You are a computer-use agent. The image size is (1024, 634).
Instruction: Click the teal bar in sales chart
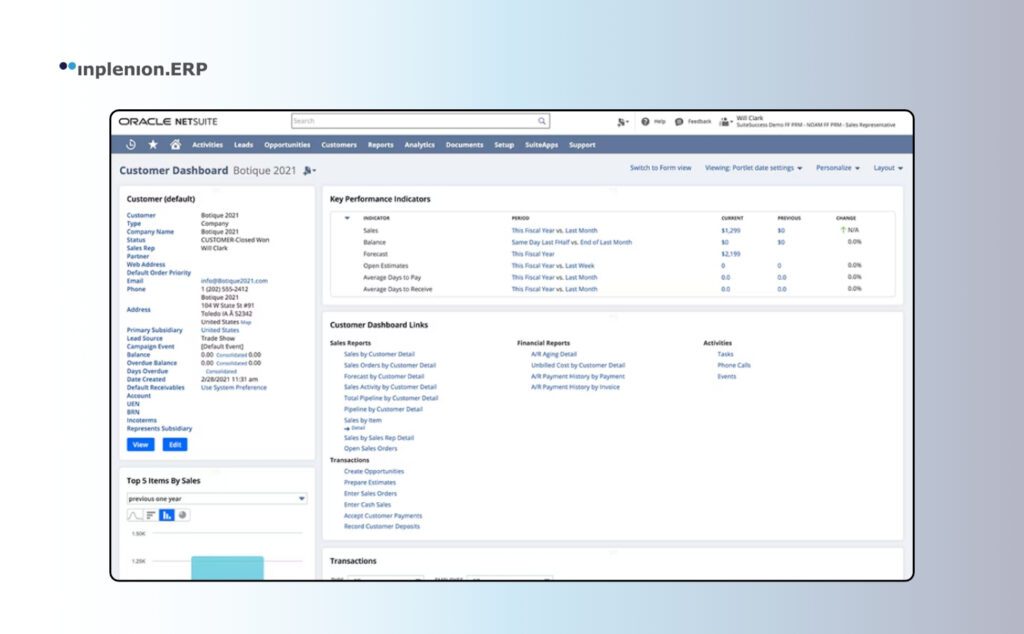(227, 567)
